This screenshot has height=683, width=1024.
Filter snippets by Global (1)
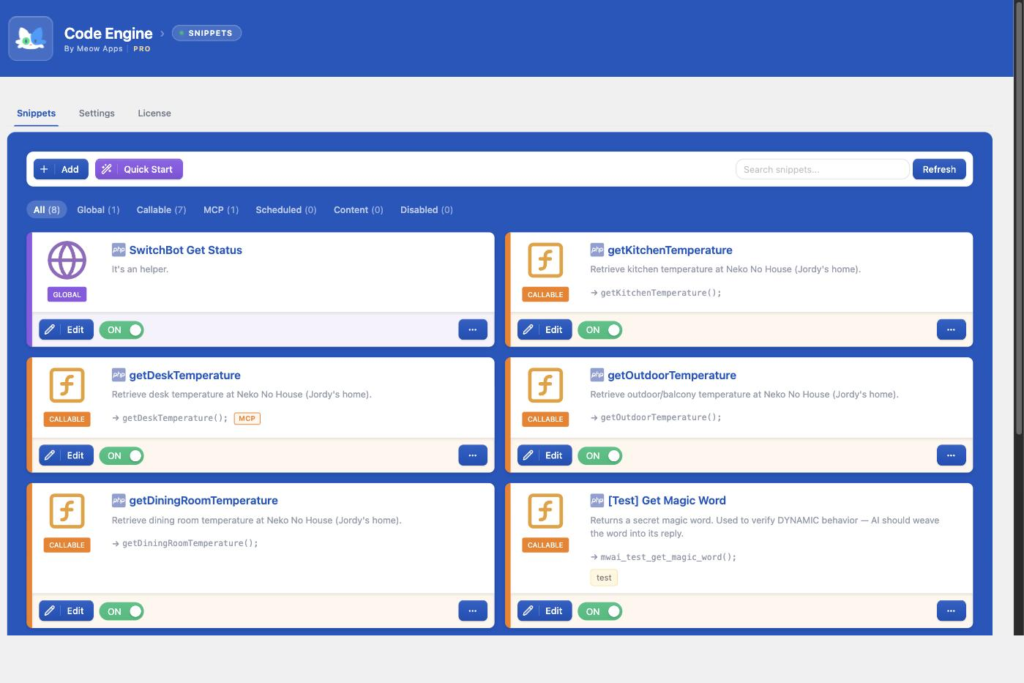(98, 210)
